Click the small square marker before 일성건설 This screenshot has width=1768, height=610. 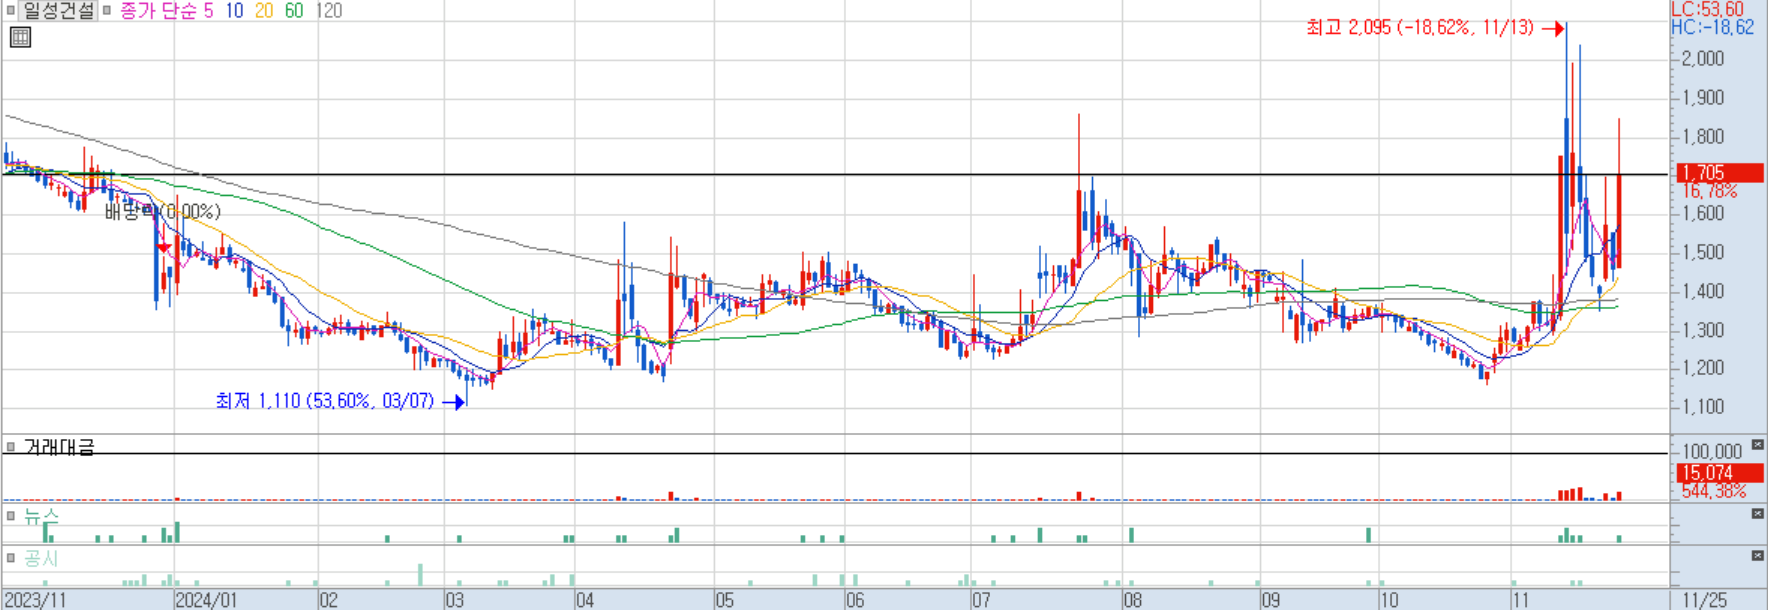11,11
